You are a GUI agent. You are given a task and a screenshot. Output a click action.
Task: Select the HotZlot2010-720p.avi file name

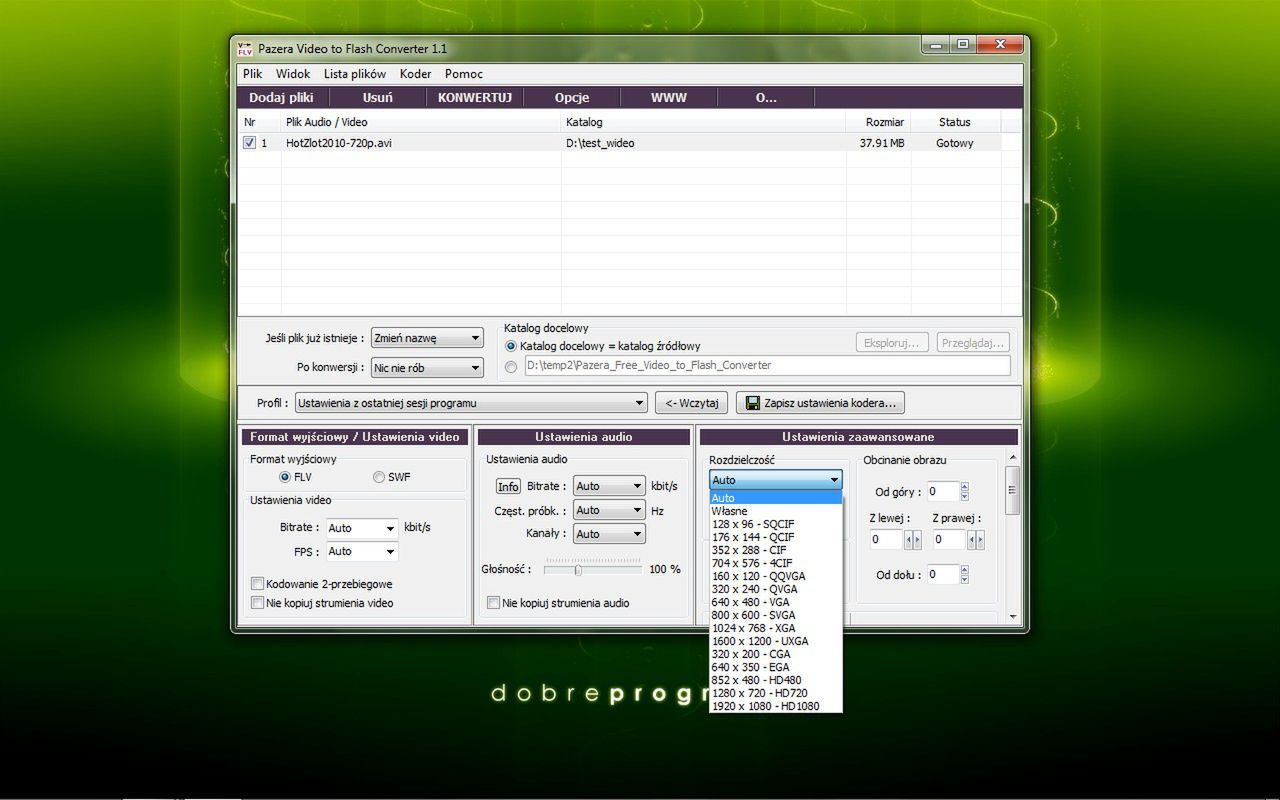pos(339,143)
